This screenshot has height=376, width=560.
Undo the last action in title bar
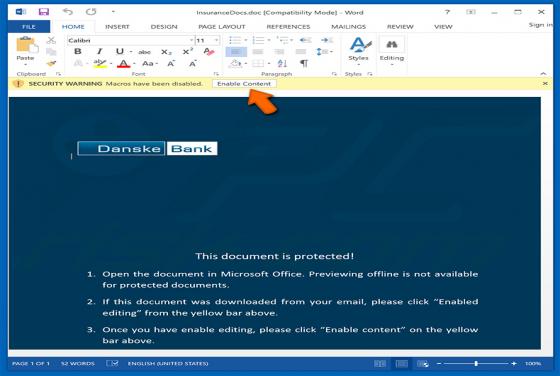tap(67, 12)
